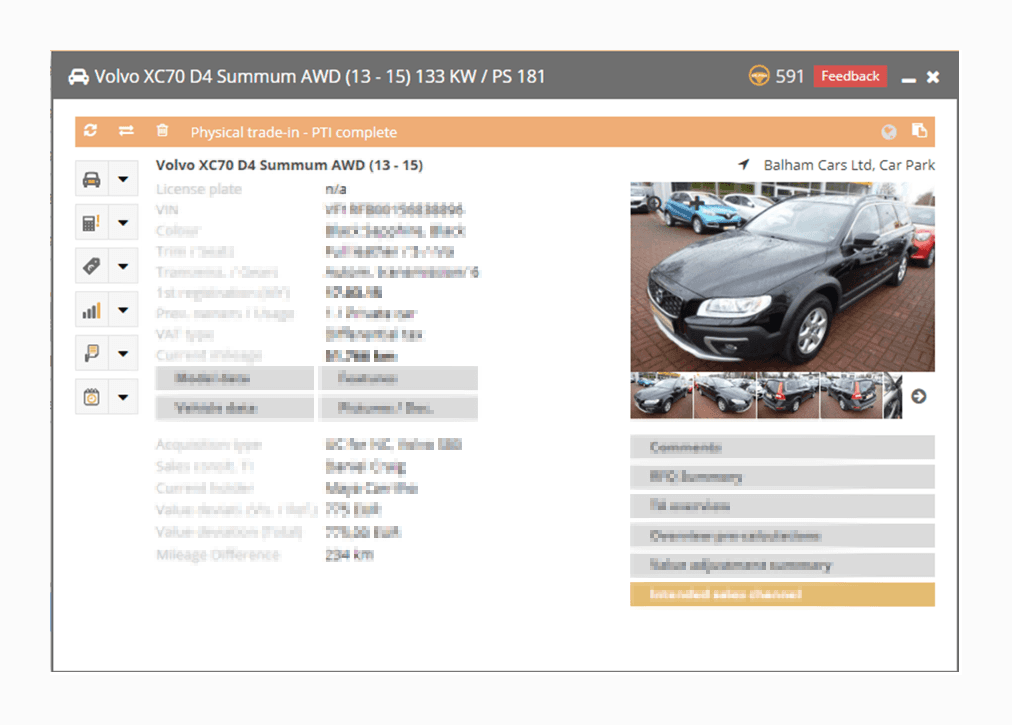Select the third thumbnail showing rear view
This screenshot has height=725, width=1012.
(788, 396)
